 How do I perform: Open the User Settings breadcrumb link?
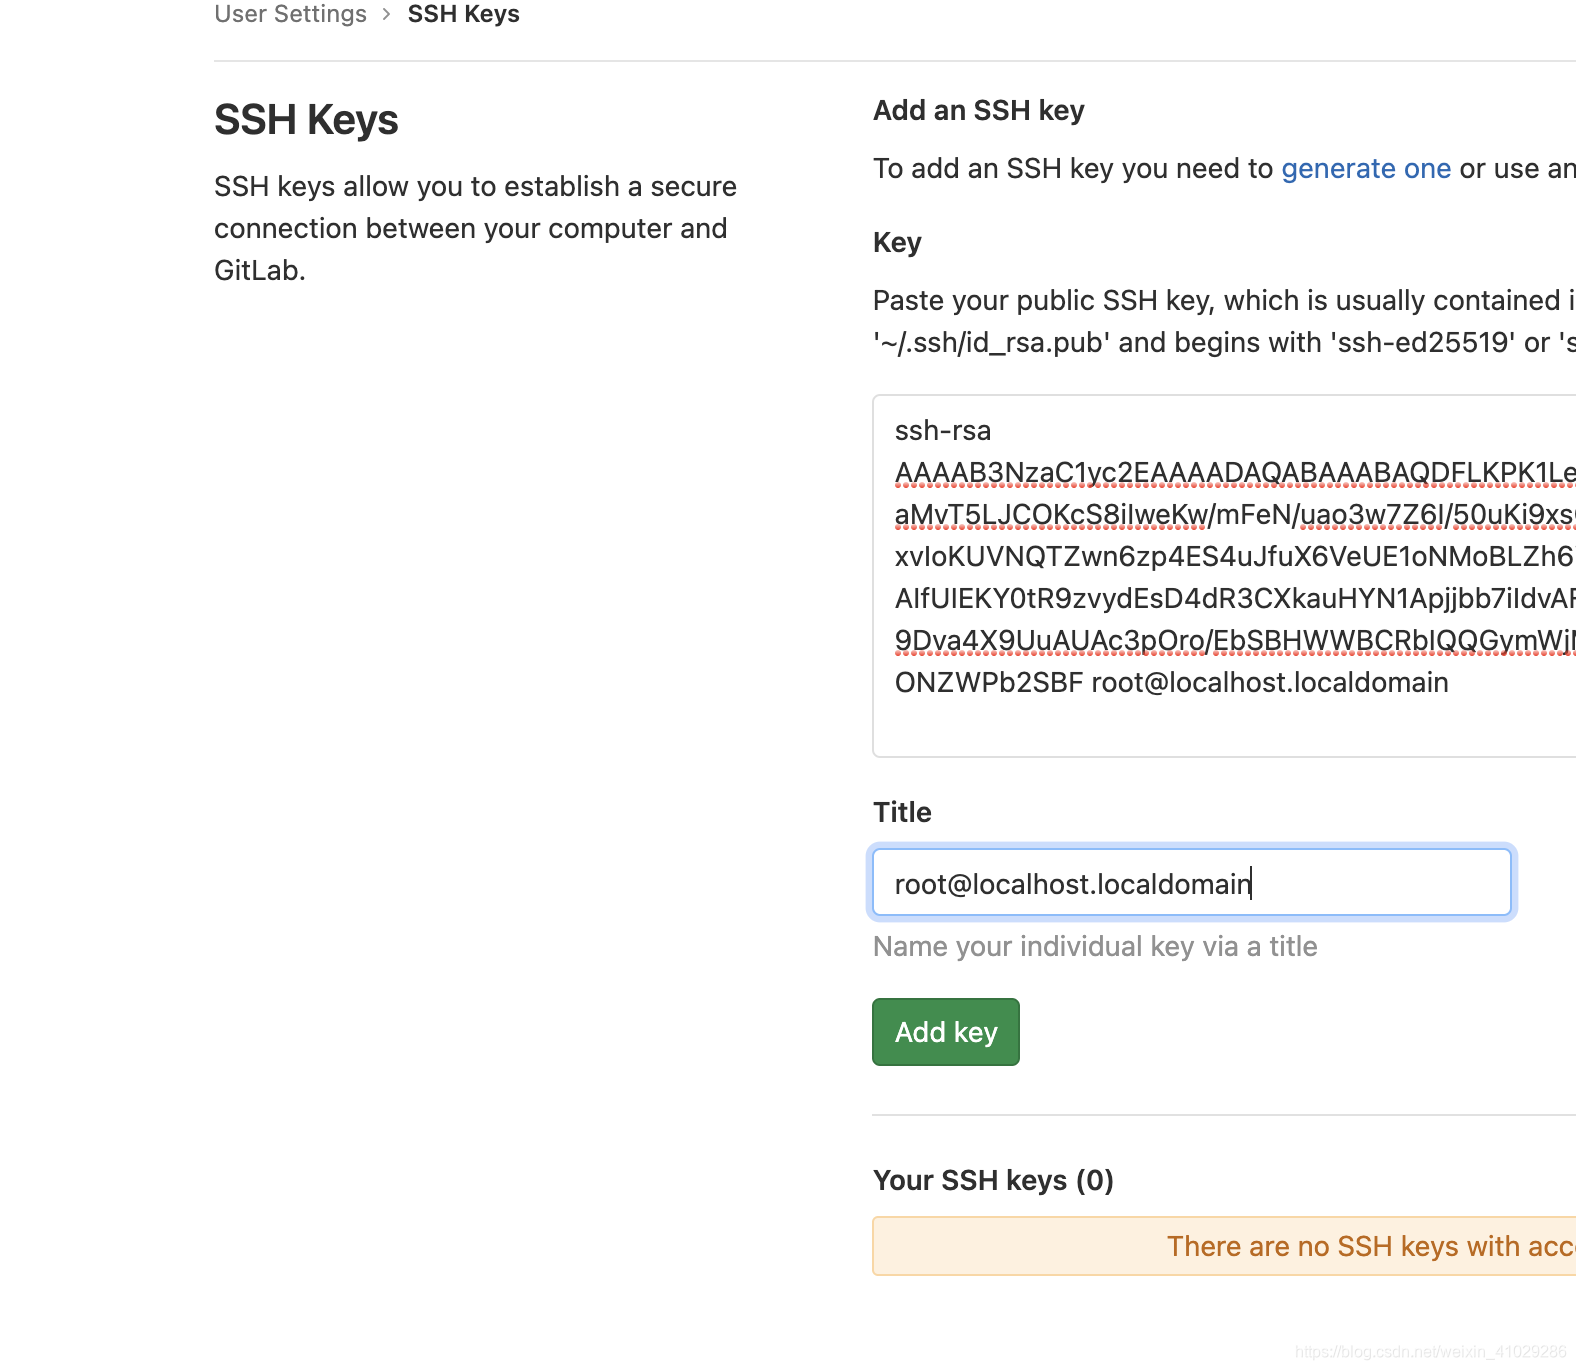pyautogui.click(x=290, y=14)
